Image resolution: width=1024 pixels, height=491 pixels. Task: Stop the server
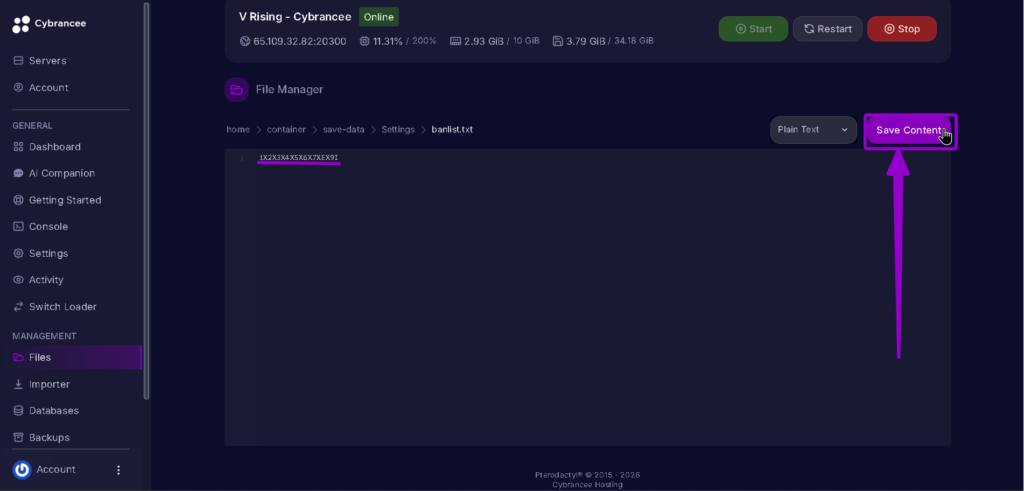click(902, 29)
